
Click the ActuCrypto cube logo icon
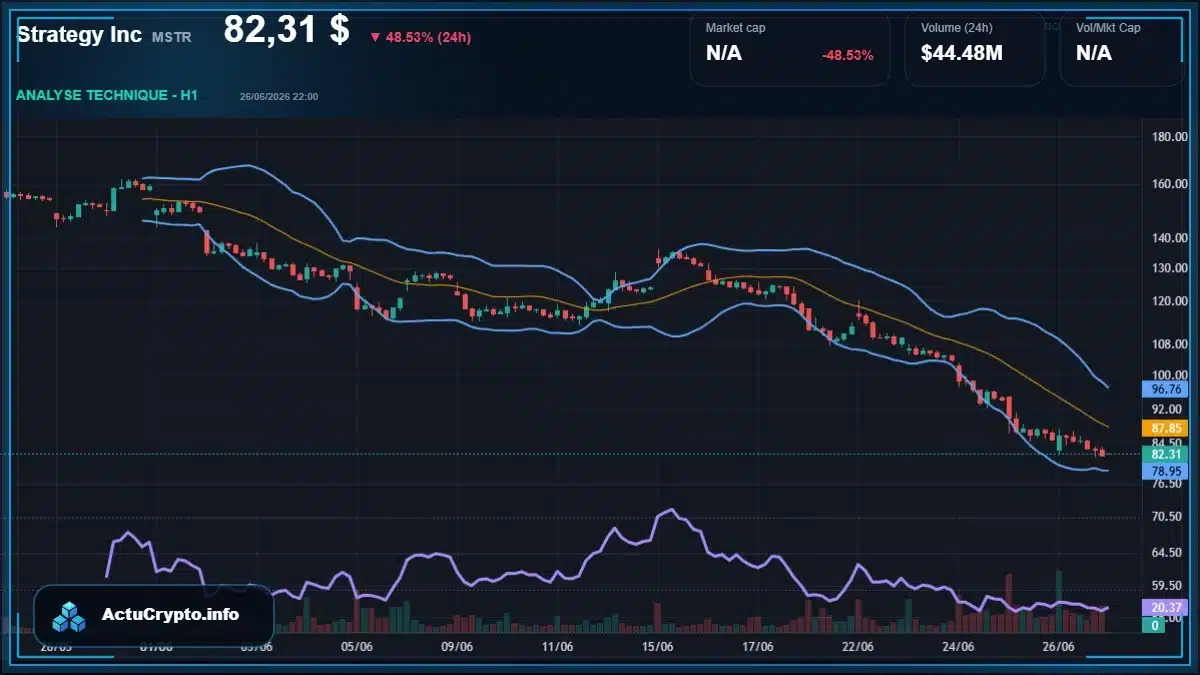pyautogui.click(x=70, y=616)
